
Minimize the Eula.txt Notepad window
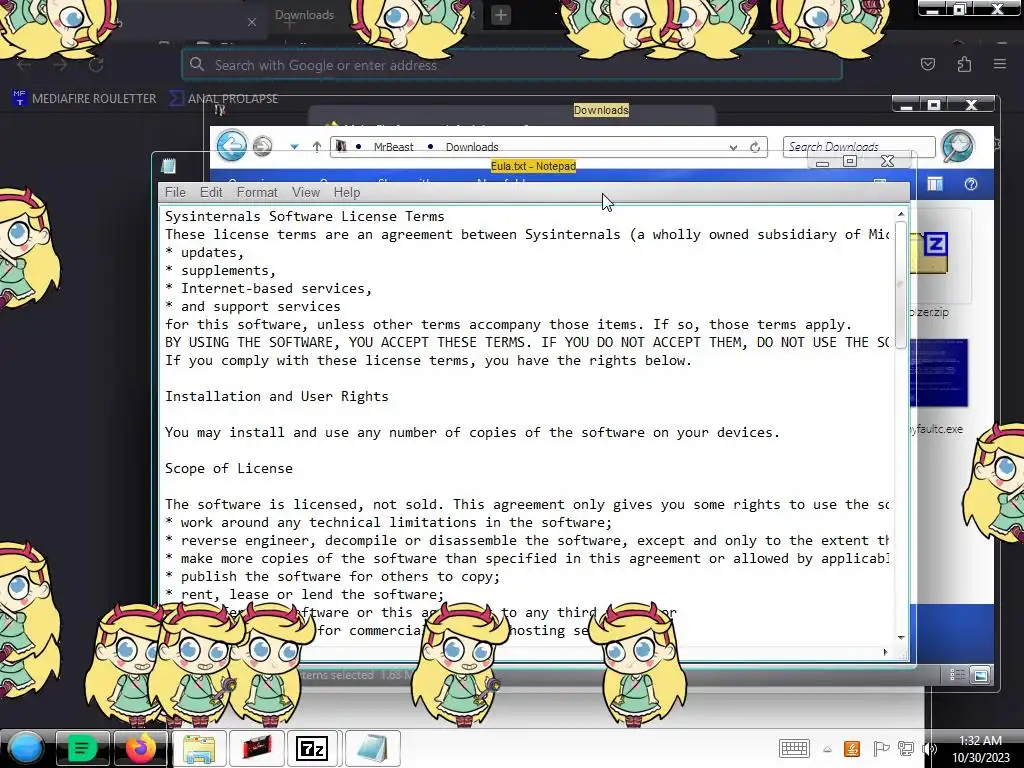click(x=823, y=162)
